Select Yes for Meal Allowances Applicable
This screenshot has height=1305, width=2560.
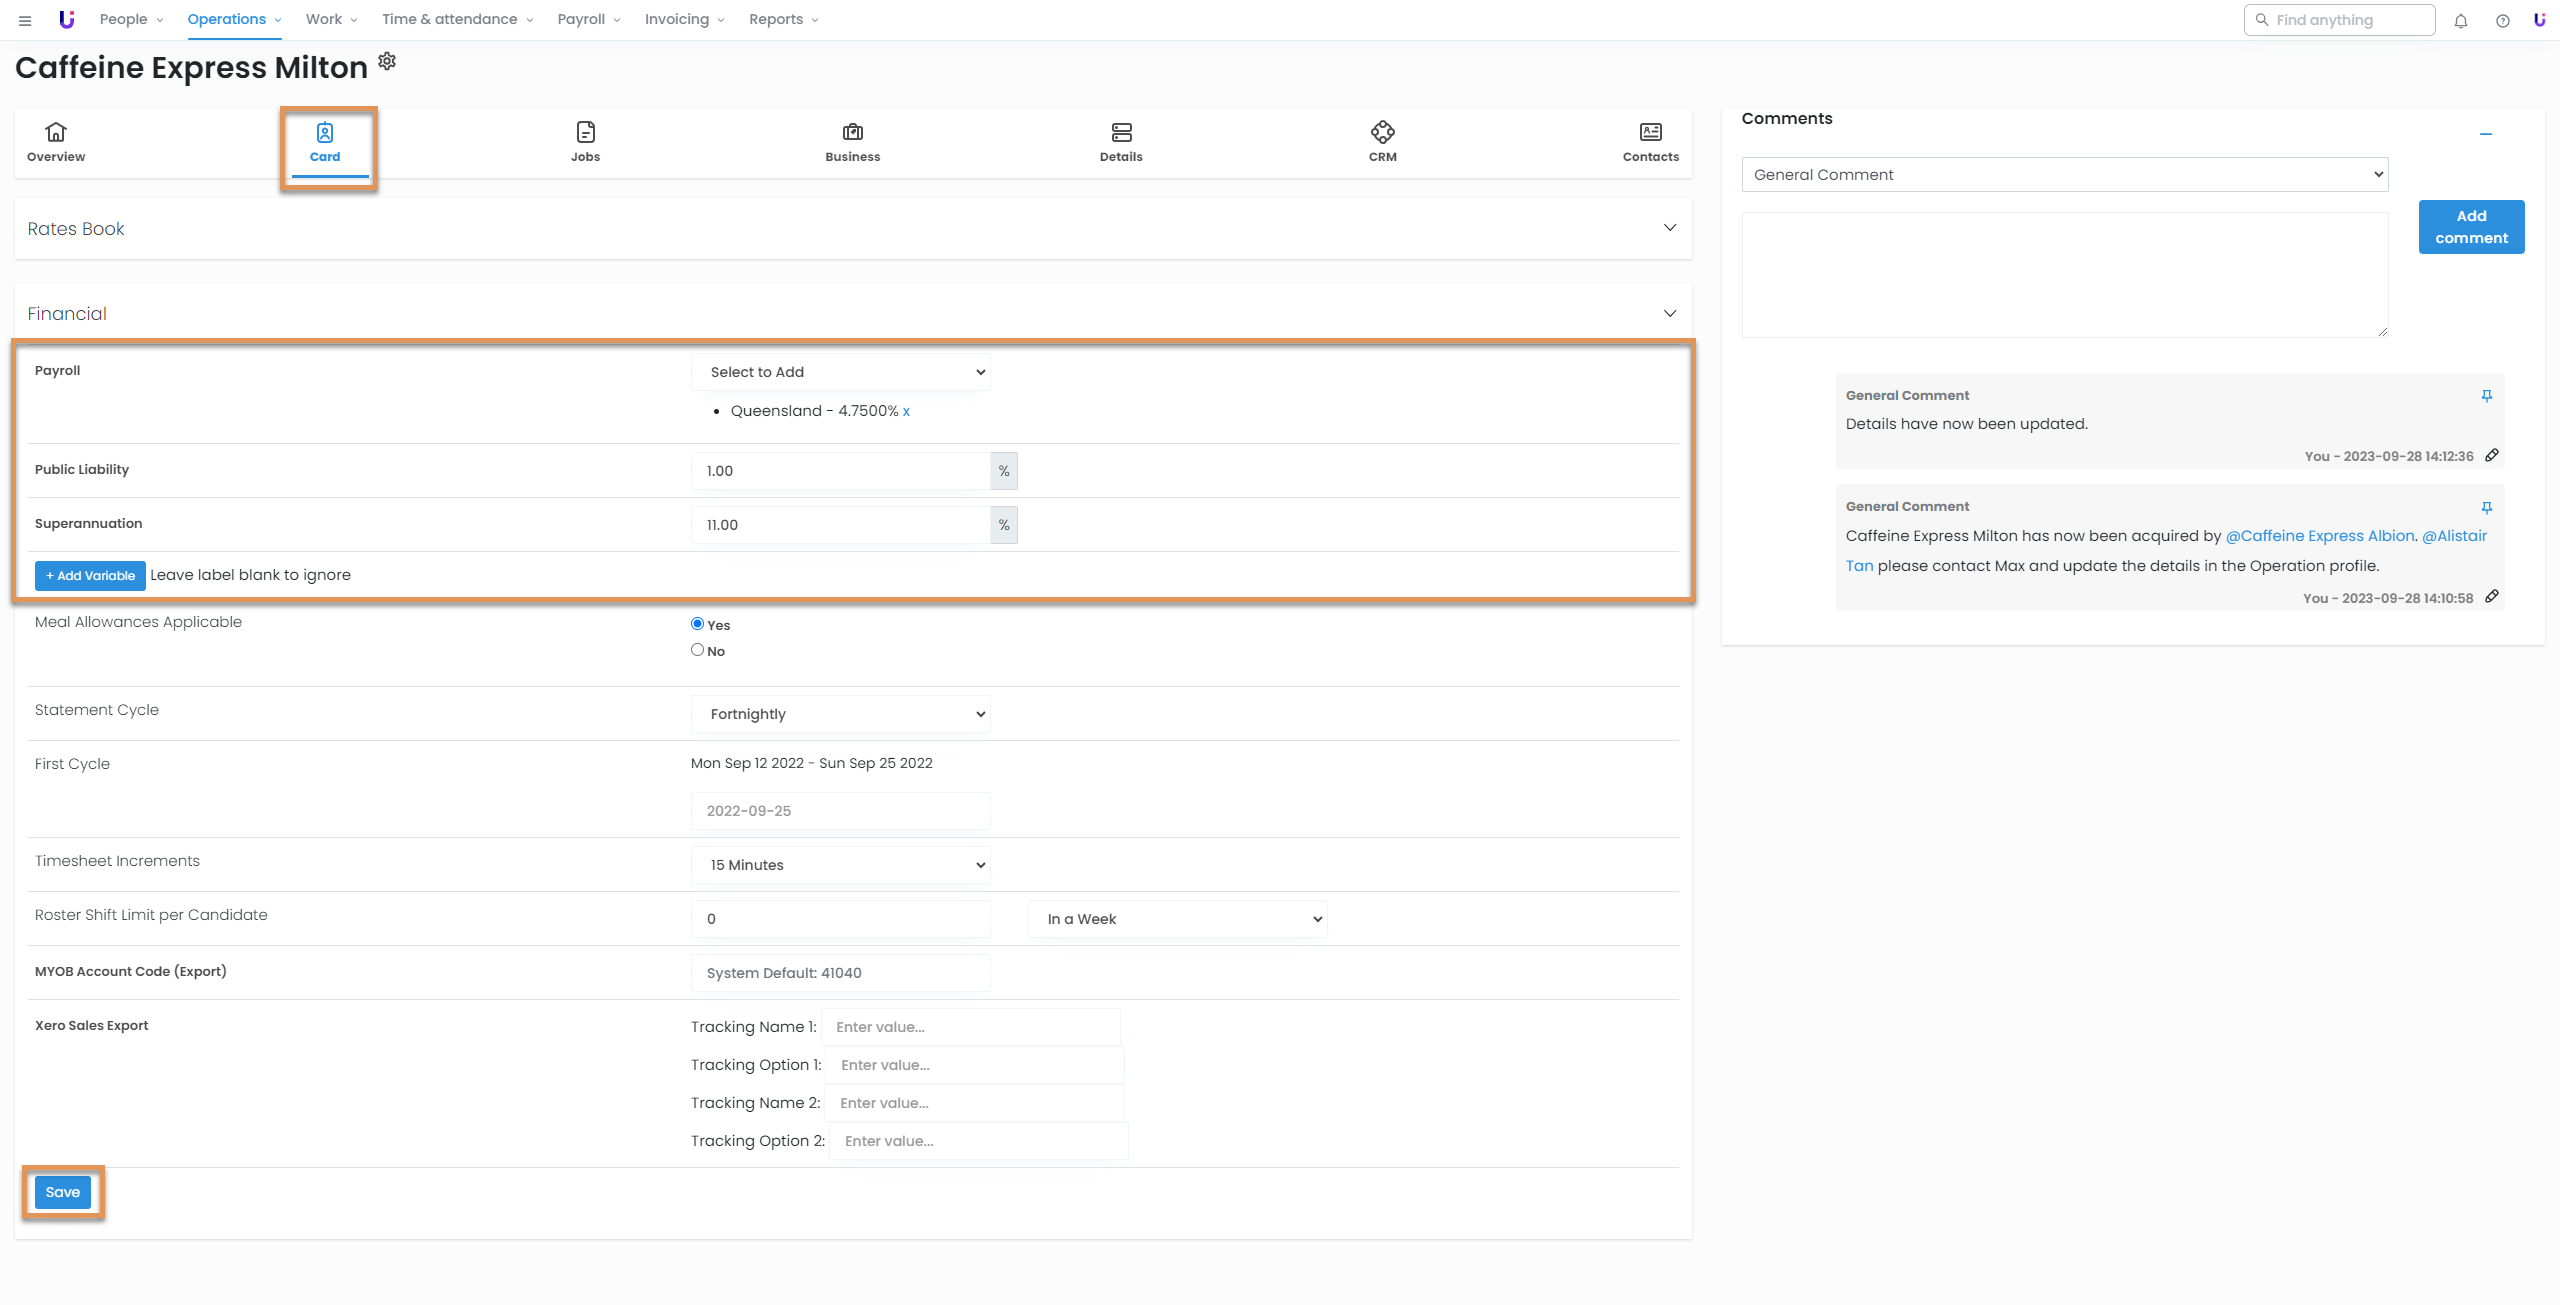(697, 624)
